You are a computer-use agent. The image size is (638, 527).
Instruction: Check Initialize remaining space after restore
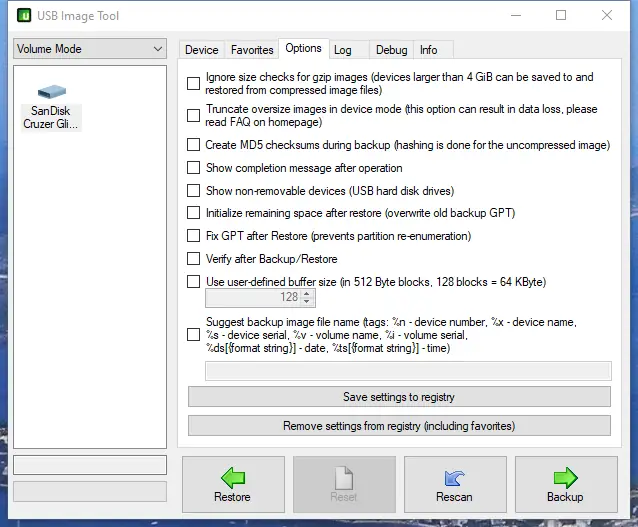coord(193,212)
